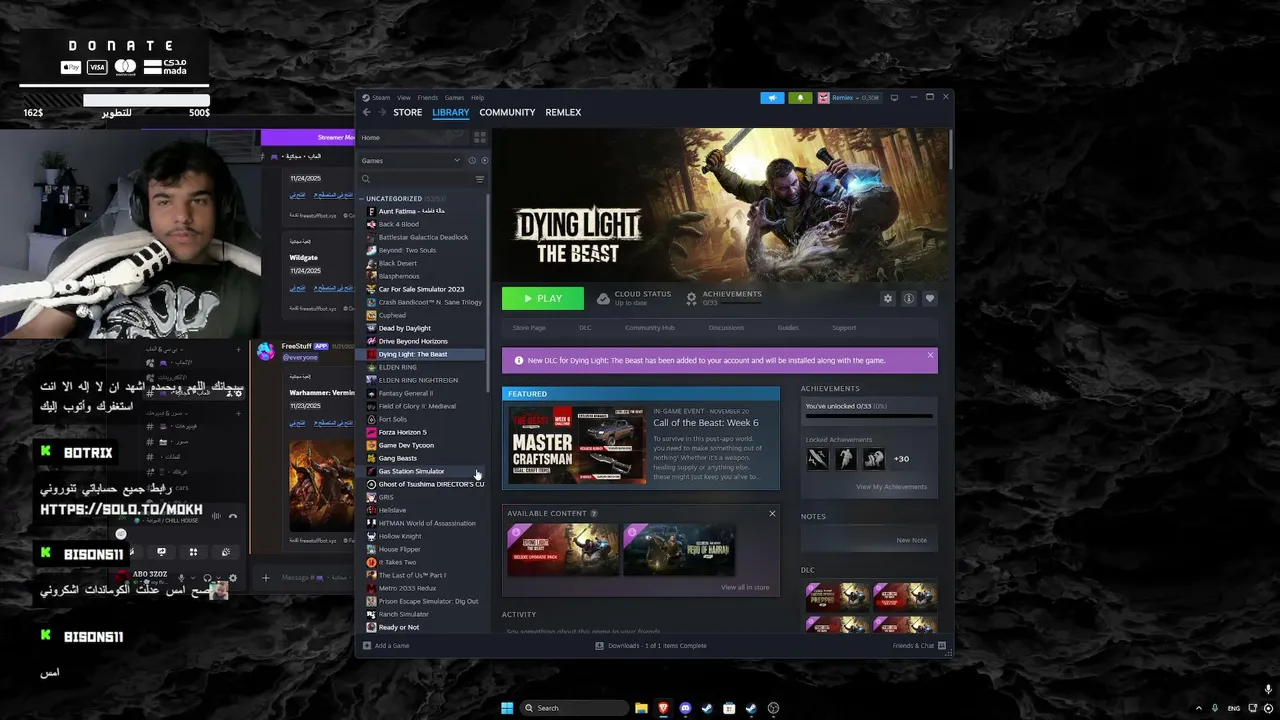The image size is (1280, 720).
Task: Open the Help menu
Action: point(477,97)
